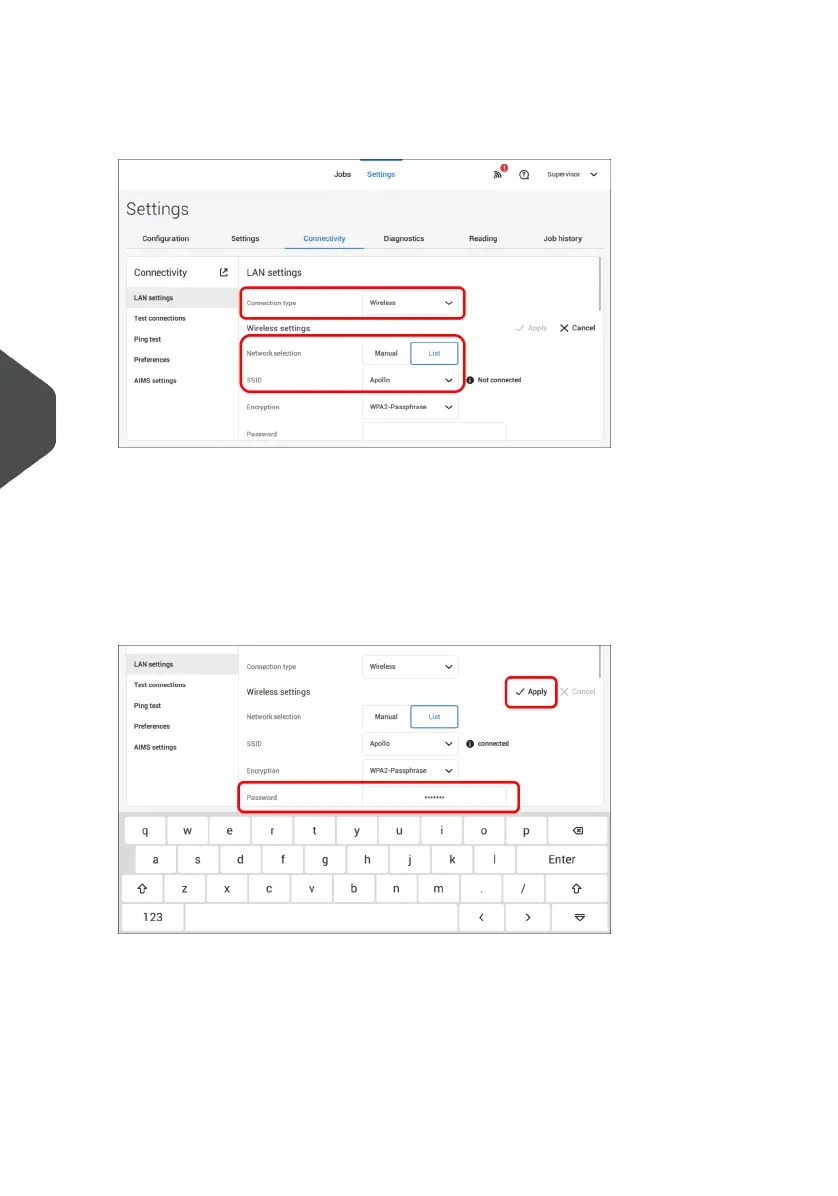Open the Diagnostics tab
The image size is (838, 1196).
coord(403,239)
